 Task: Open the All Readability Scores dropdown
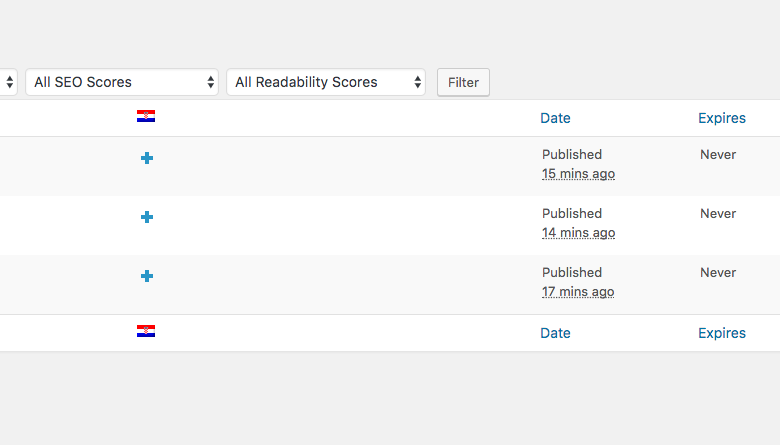326,82
